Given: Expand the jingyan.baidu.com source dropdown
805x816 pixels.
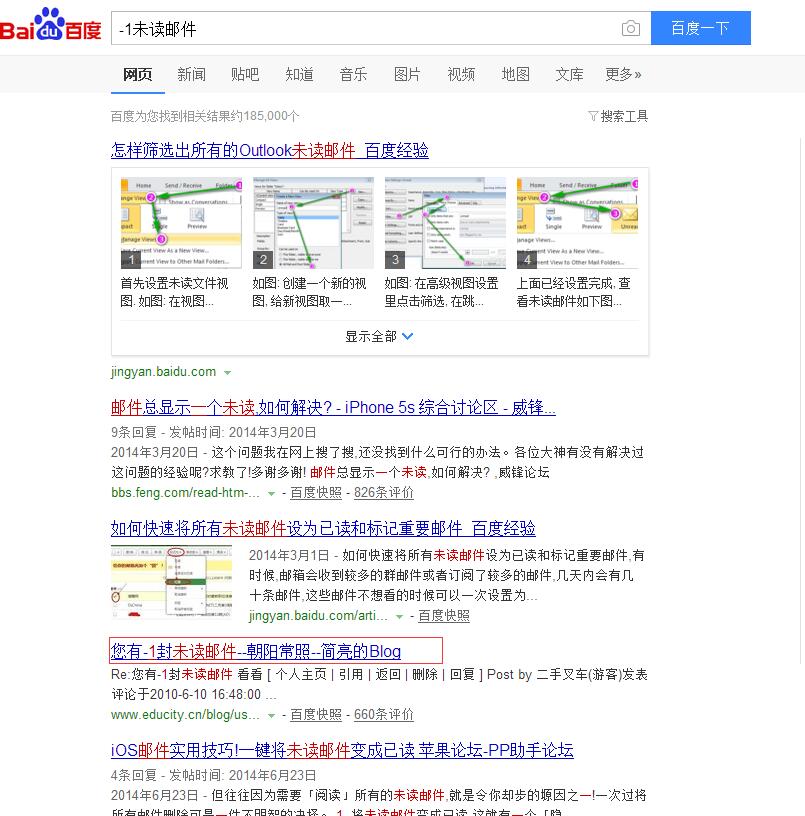Looking at the screenshot, I should [227, 371].
